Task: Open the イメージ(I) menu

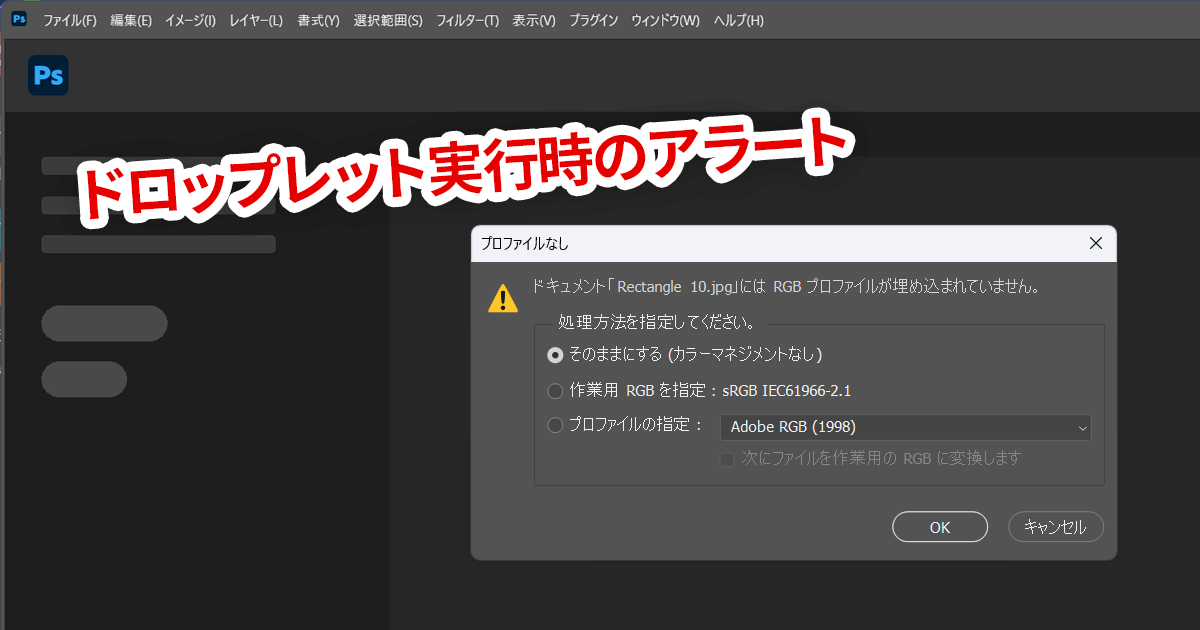Action: pyautogui.click(x=191, y=19)
